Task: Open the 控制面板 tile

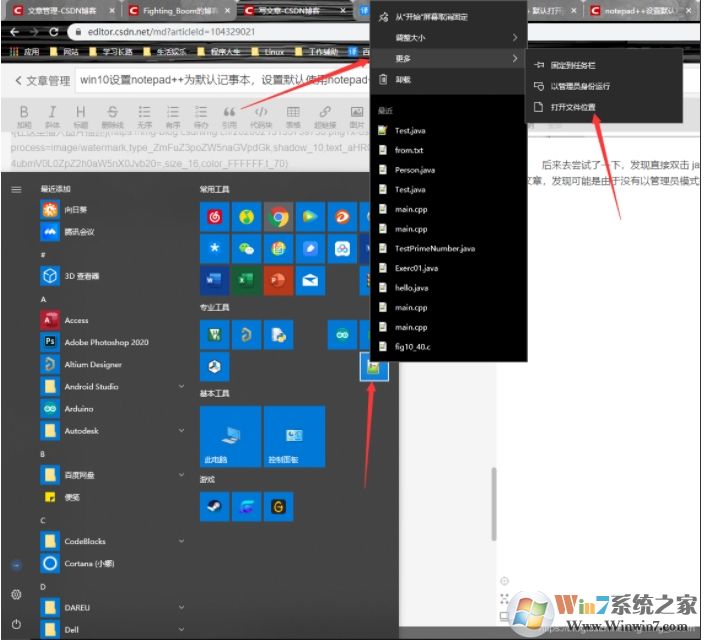Action: 295,437
